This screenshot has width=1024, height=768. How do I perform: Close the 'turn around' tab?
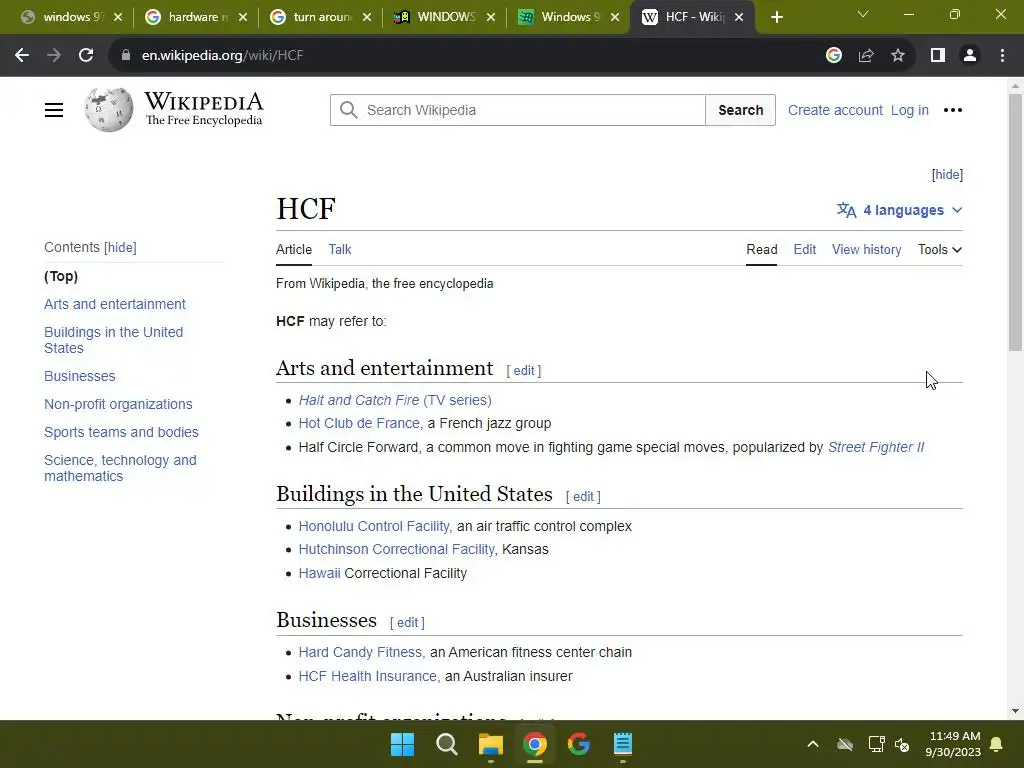(x=367, y=18)
